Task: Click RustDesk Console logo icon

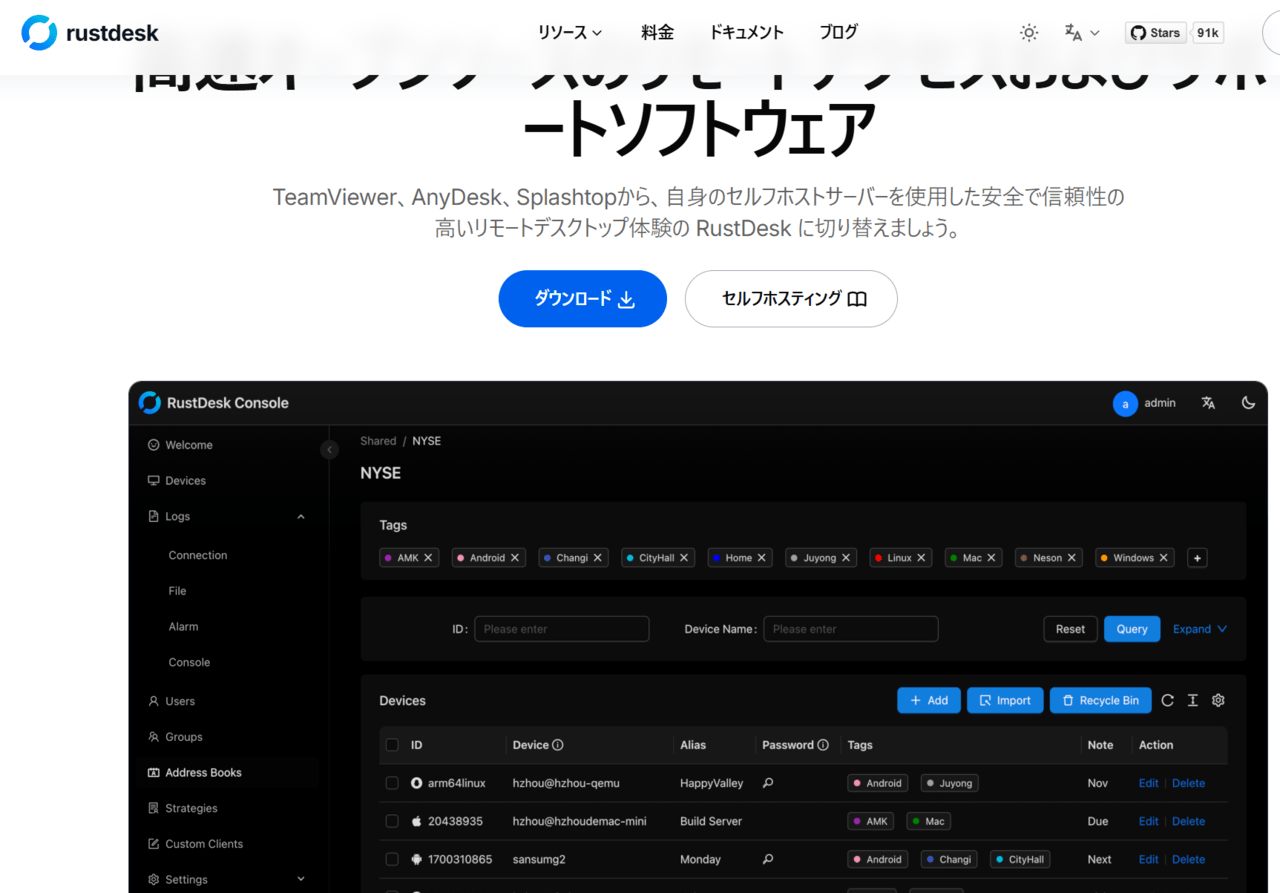Action: tap(150, 402)
